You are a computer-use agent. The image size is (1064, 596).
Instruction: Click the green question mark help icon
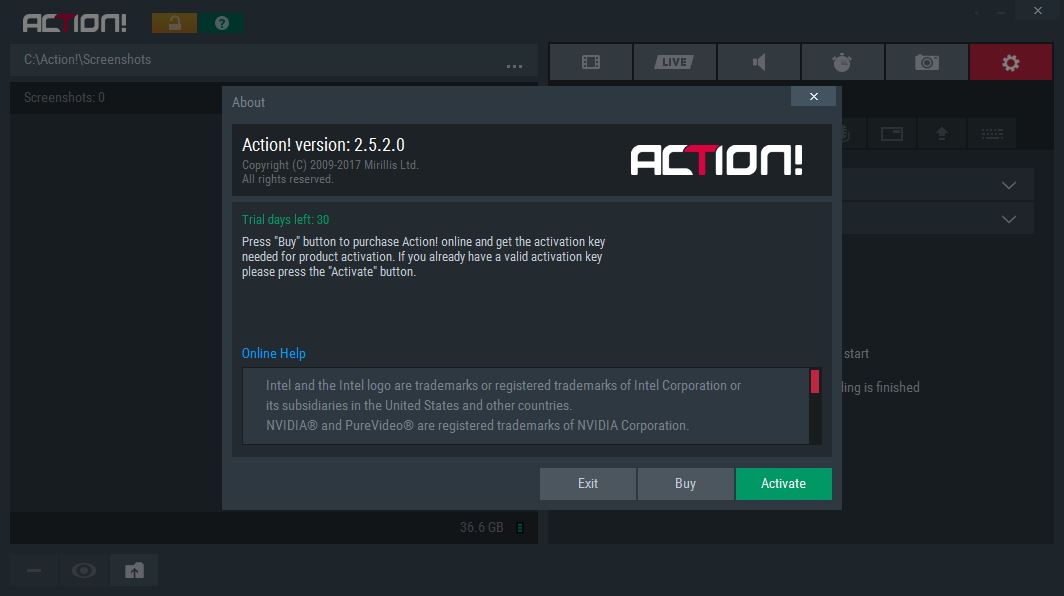(x=222, y=23)
